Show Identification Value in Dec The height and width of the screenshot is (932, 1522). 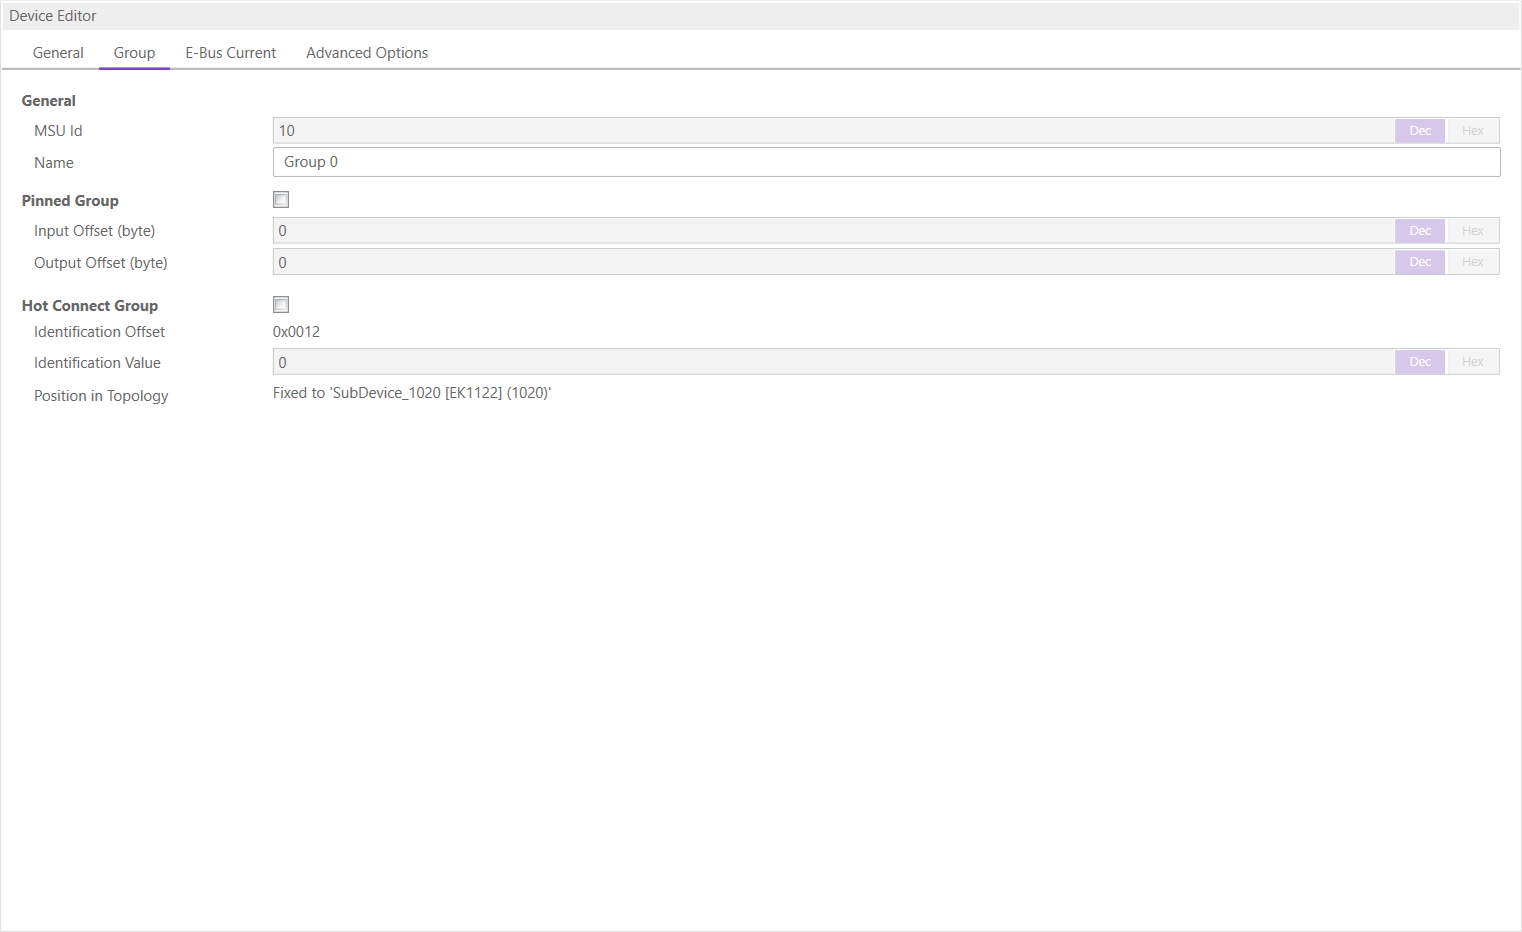[x=1420, y=362]
